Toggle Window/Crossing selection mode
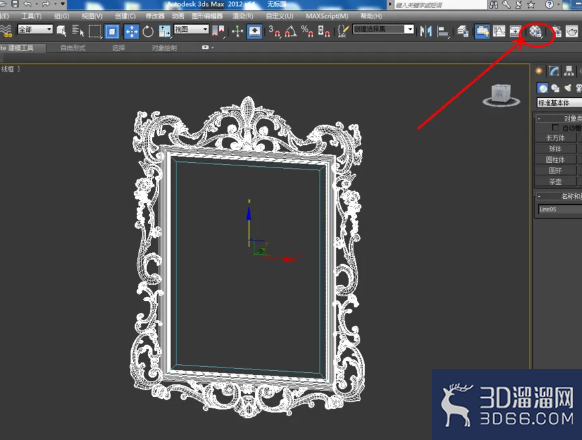This screenshot has height=440, width=582. pyautogui.click(x=112, y=31)
